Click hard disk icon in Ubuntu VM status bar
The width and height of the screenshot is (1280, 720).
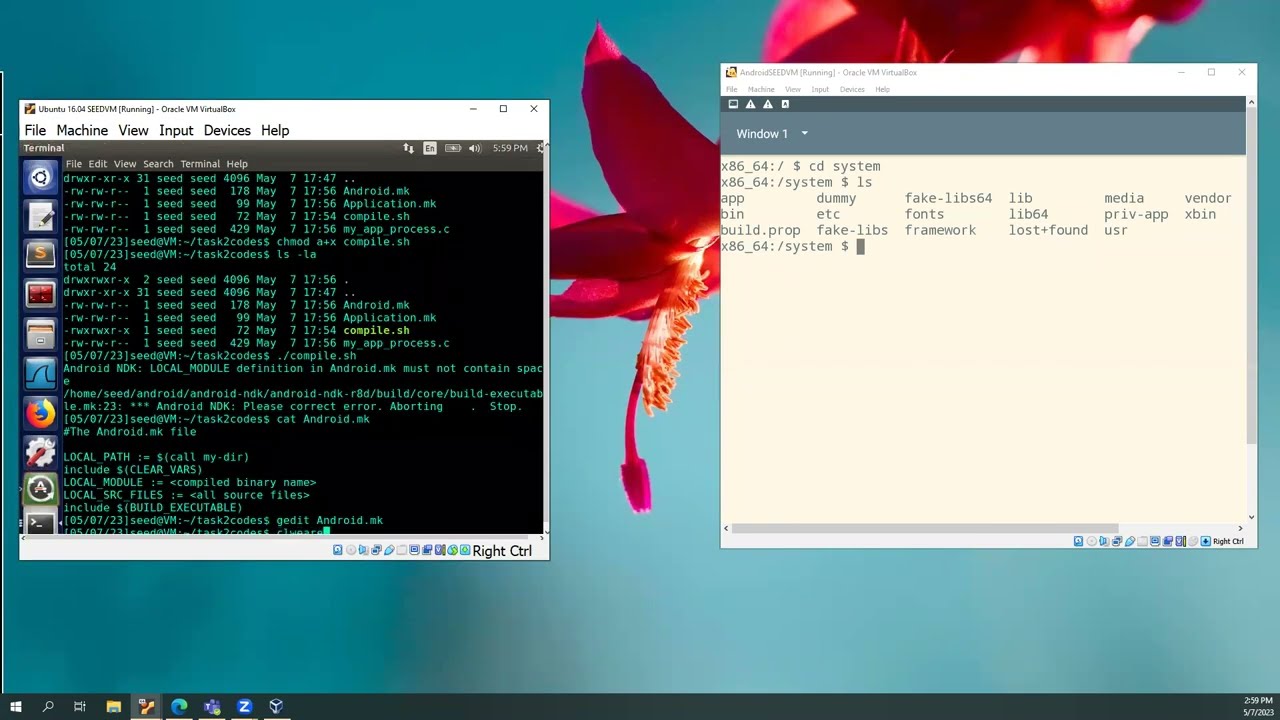(338, 550)
